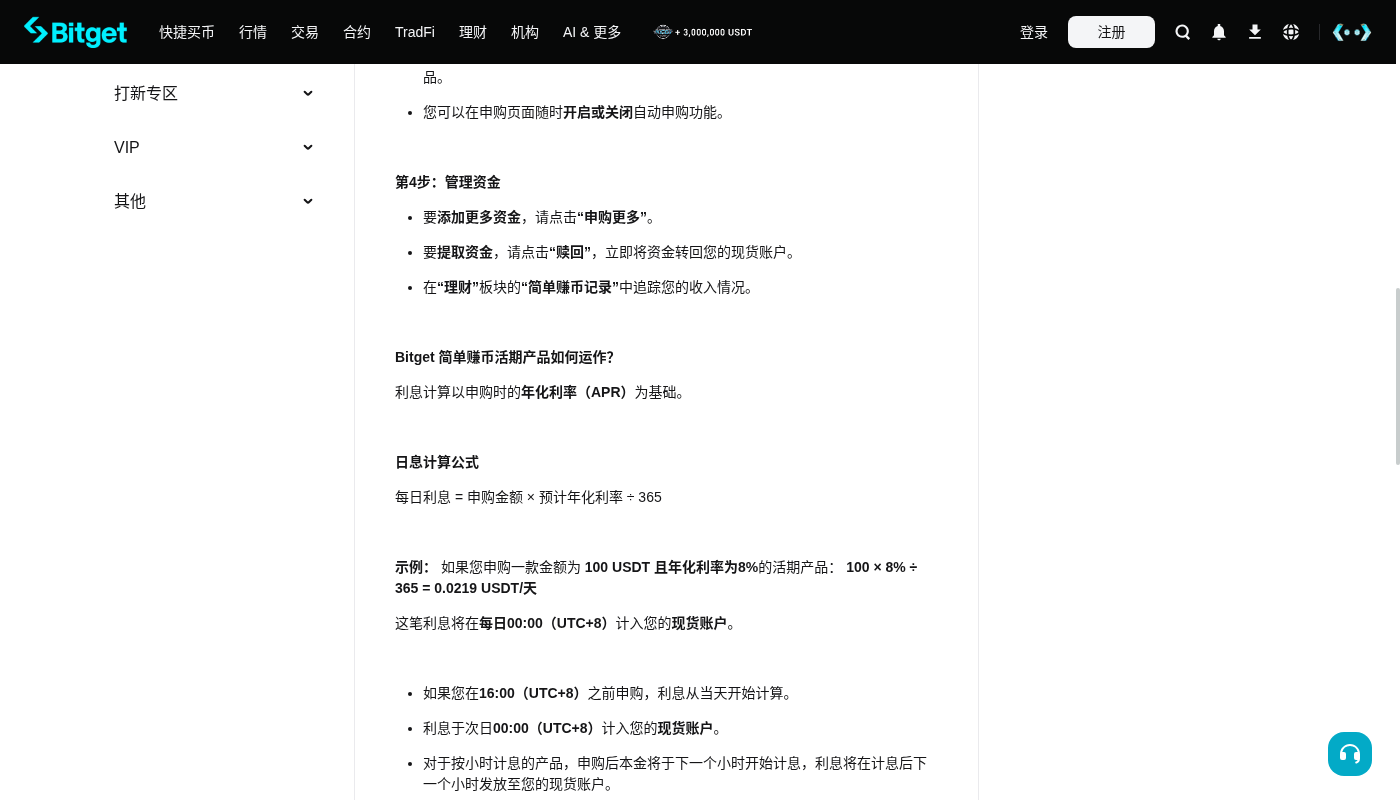
Task: Click the 日息计算公式 heading
Action: click(x=437, y=462)
